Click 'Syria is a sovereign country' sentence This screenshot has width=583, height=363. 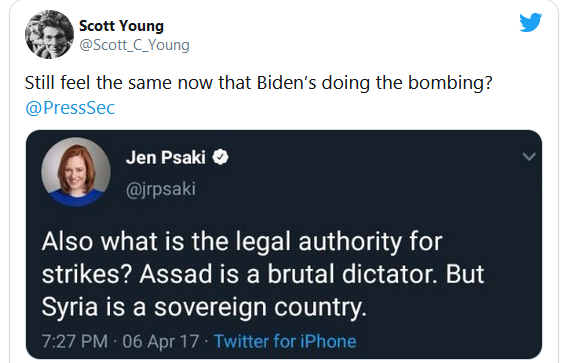click(204, 308)
